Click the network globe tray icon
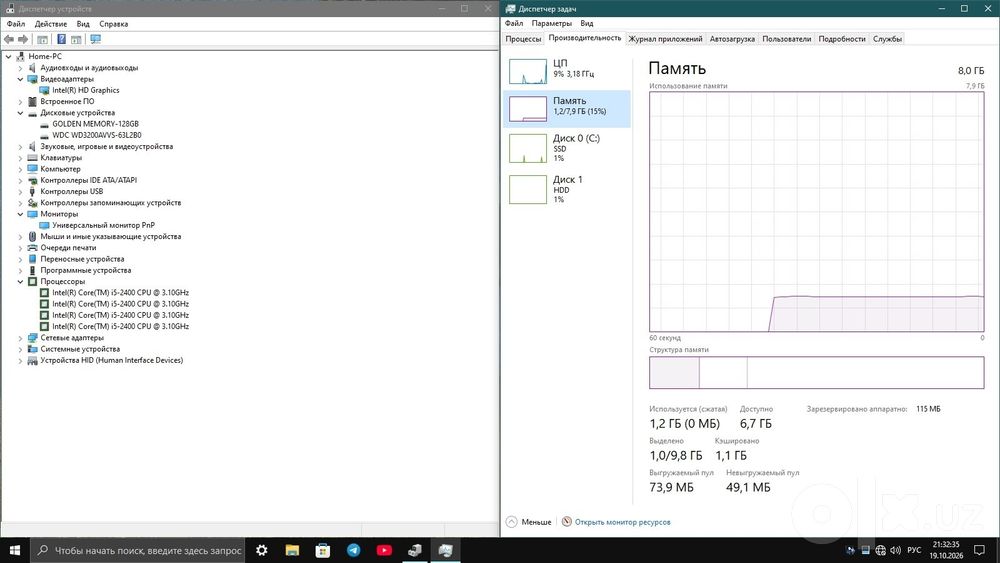Screen dimensions: 1000x563 pos(881,550)
